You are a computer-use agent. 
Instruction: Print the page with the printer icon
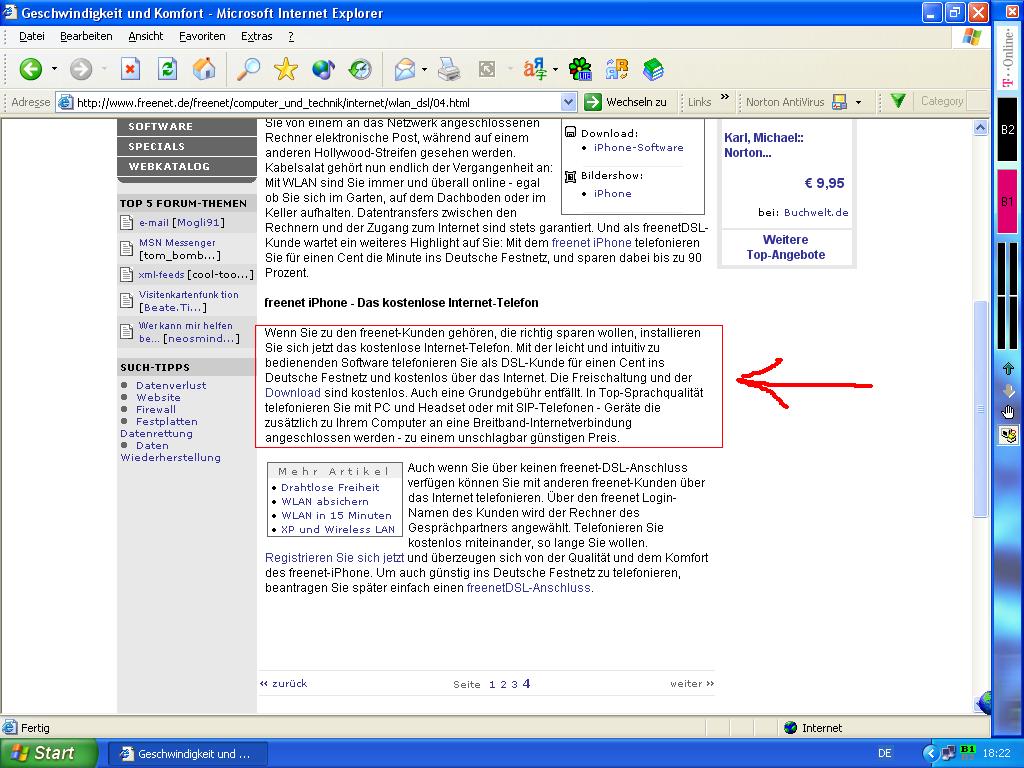[x=449, y=69]
